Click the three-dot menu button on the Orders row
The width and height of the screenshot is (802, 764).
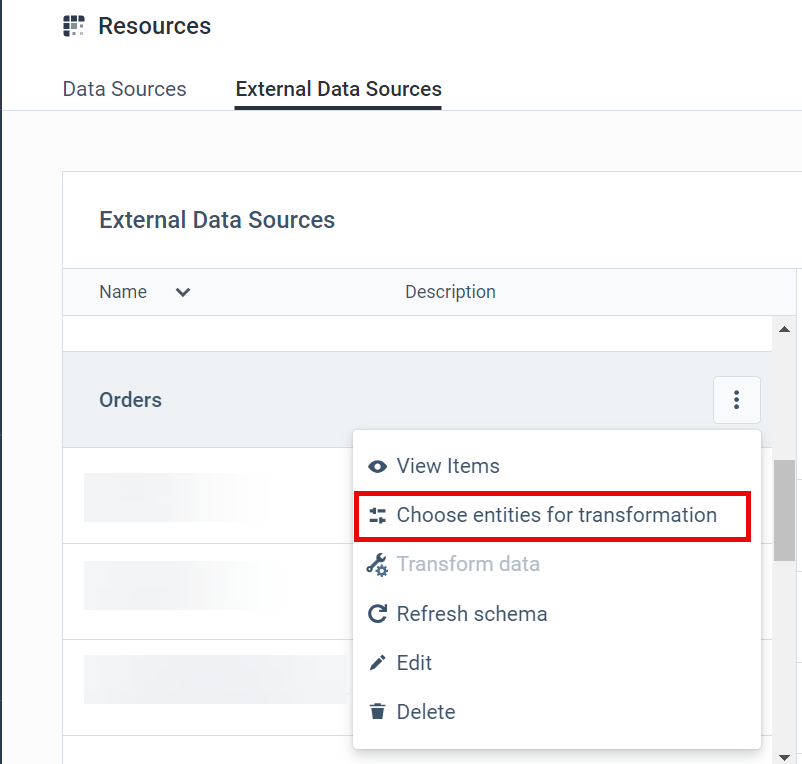pyautogui.click(x=737, y=400)
